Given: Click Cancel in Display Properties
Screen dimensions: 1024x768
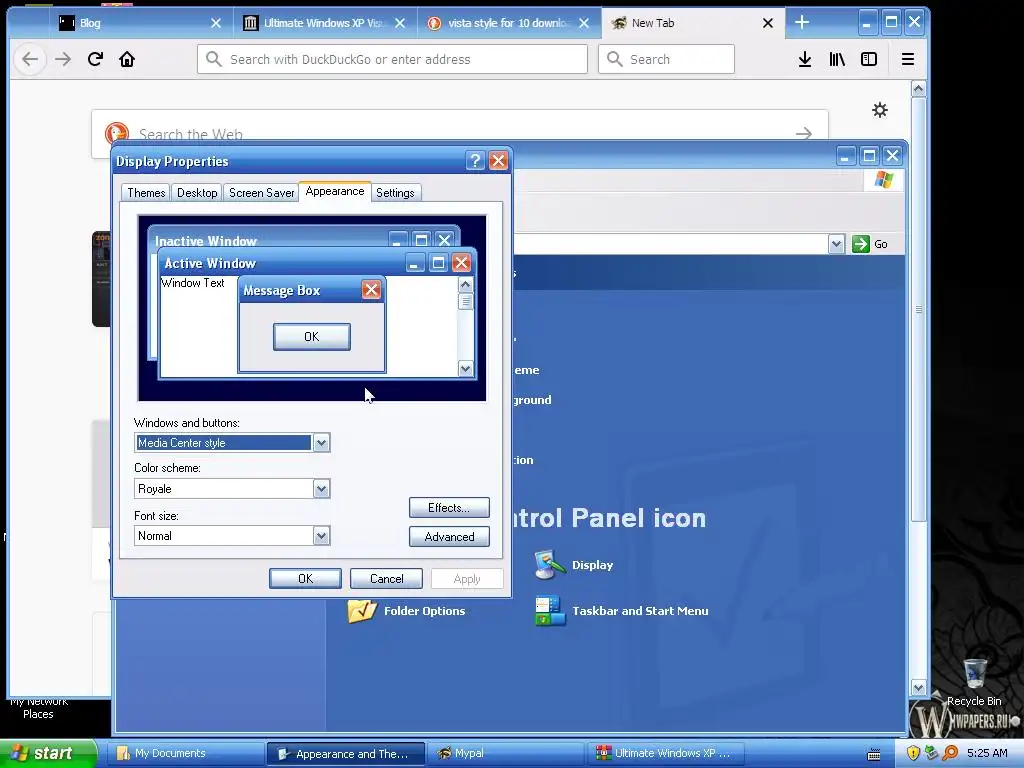Looking at the screenshot, I should coord(386,579).
